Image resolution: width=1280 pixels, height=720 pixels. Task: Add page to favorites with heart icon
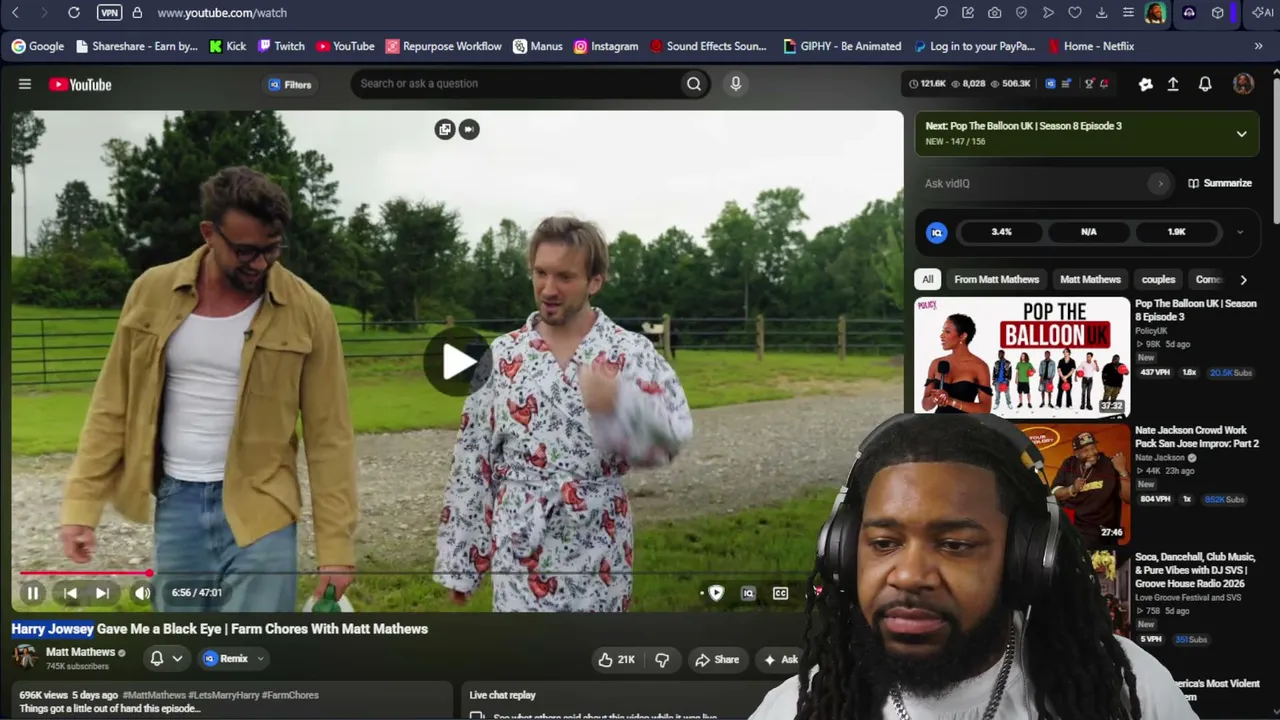1075,13
